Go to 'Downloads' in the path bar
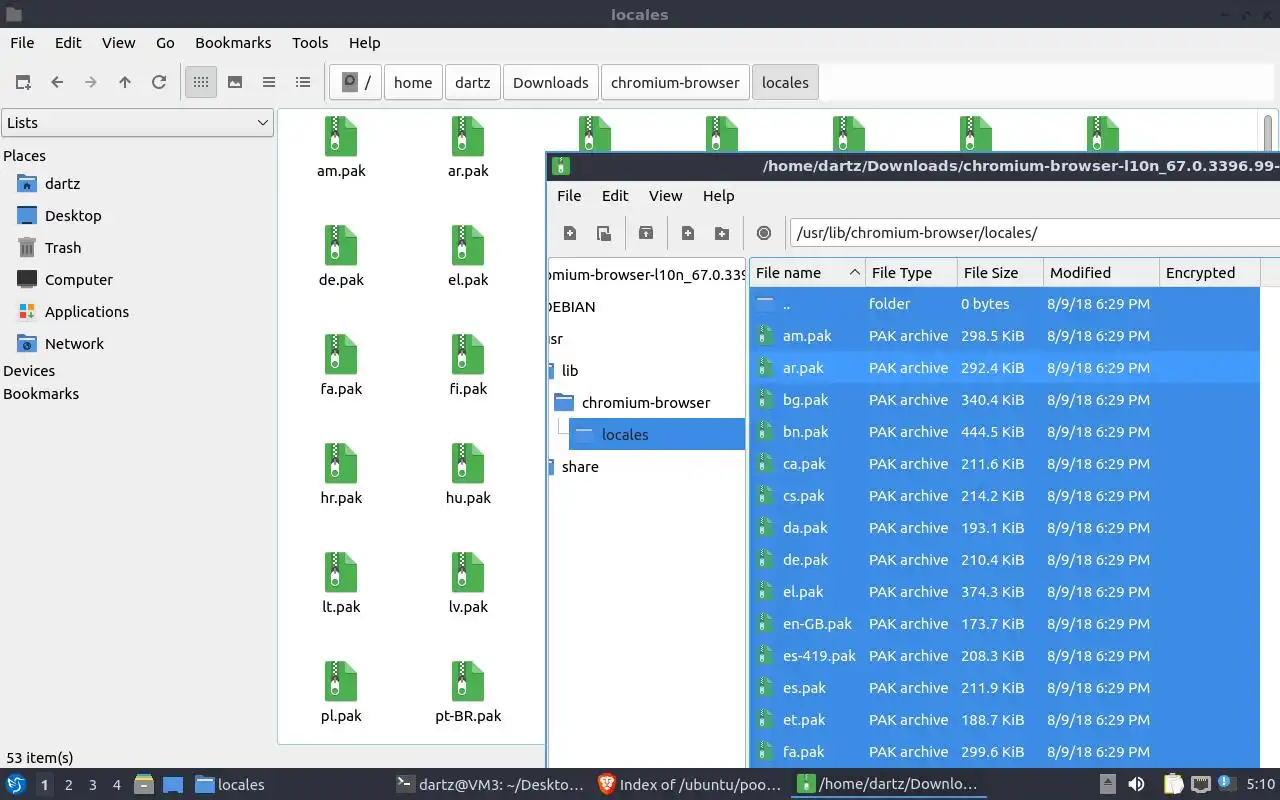The height and width of the screenshot is (800, 1280). (x=551, y=82)
